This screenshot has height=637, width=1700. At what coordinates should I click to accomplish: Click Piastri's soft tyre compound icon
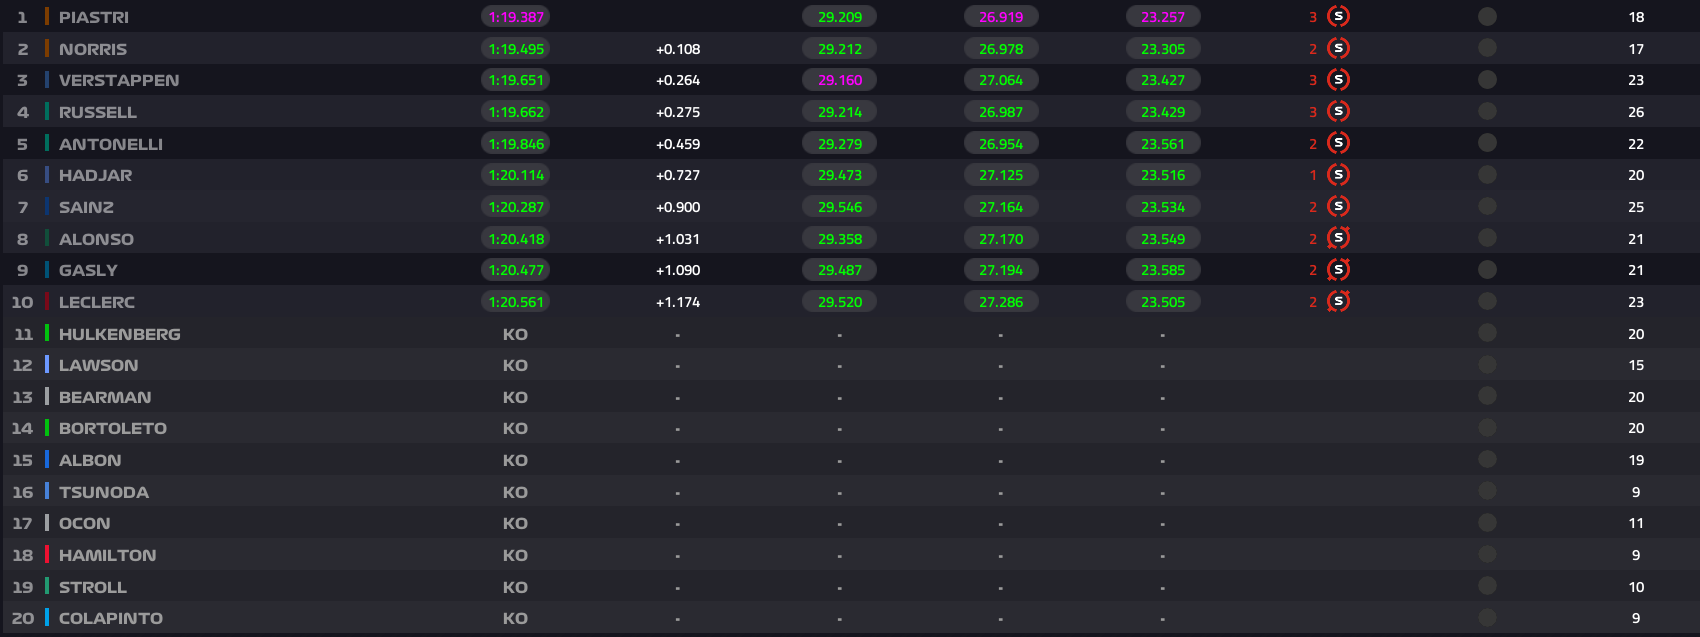(x=1338, y=16)
